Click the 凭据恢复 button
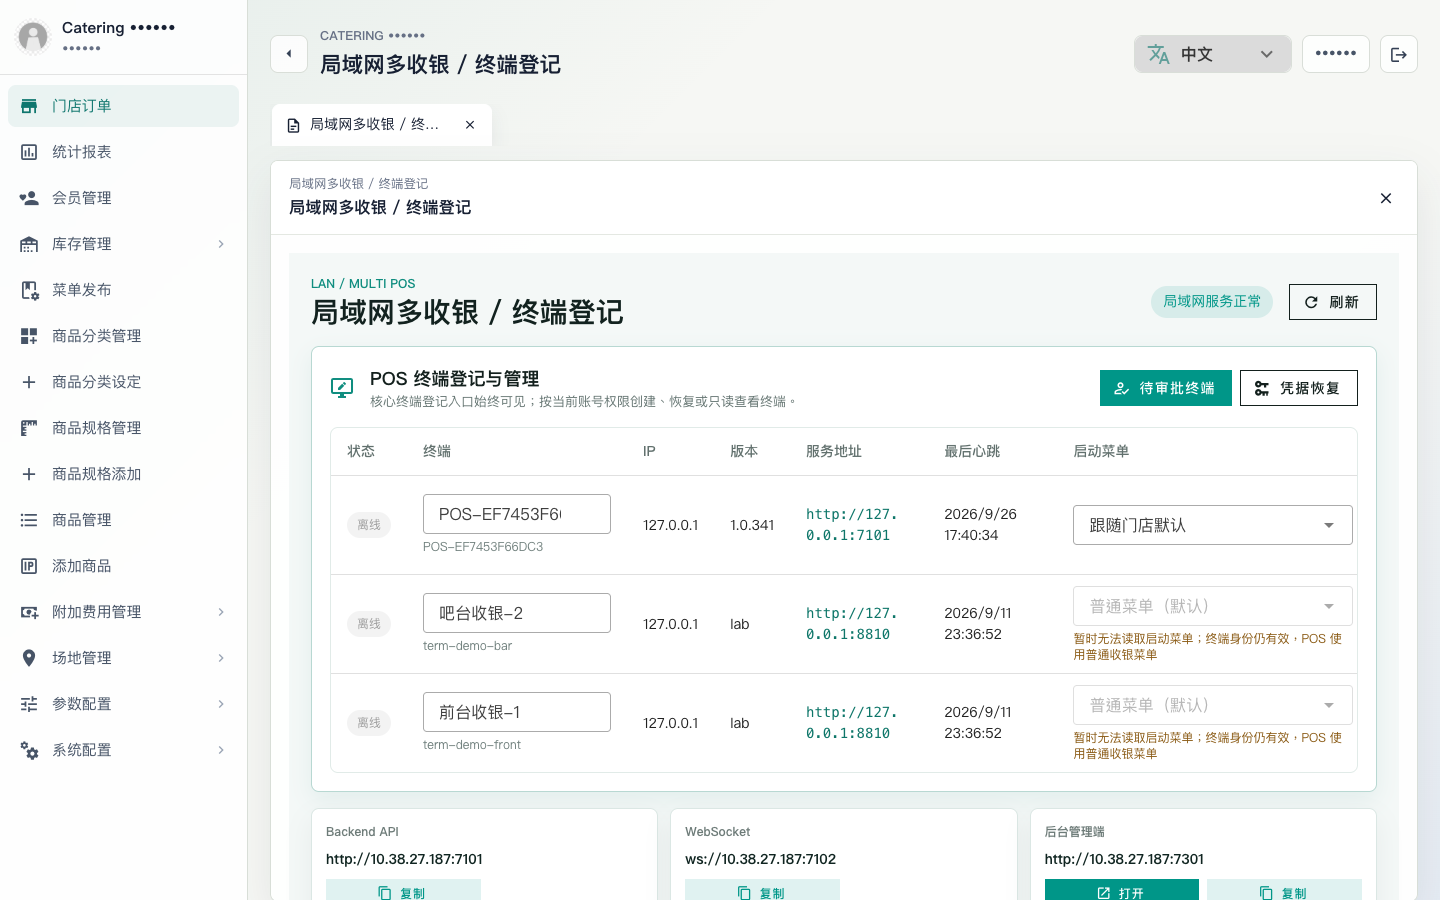1440x924 pixels. click(x=1299, y=388)
